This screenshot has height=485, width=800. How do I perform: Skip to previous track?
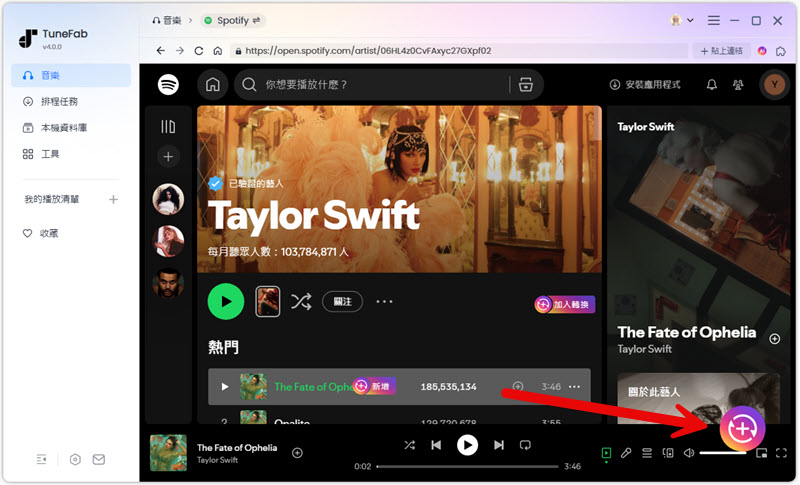436,445
